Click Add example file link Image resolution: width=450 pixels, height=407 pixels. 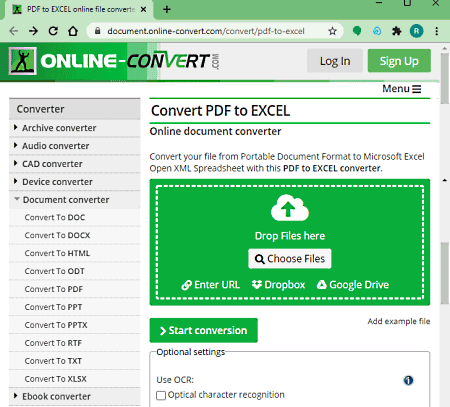point(399,321)
